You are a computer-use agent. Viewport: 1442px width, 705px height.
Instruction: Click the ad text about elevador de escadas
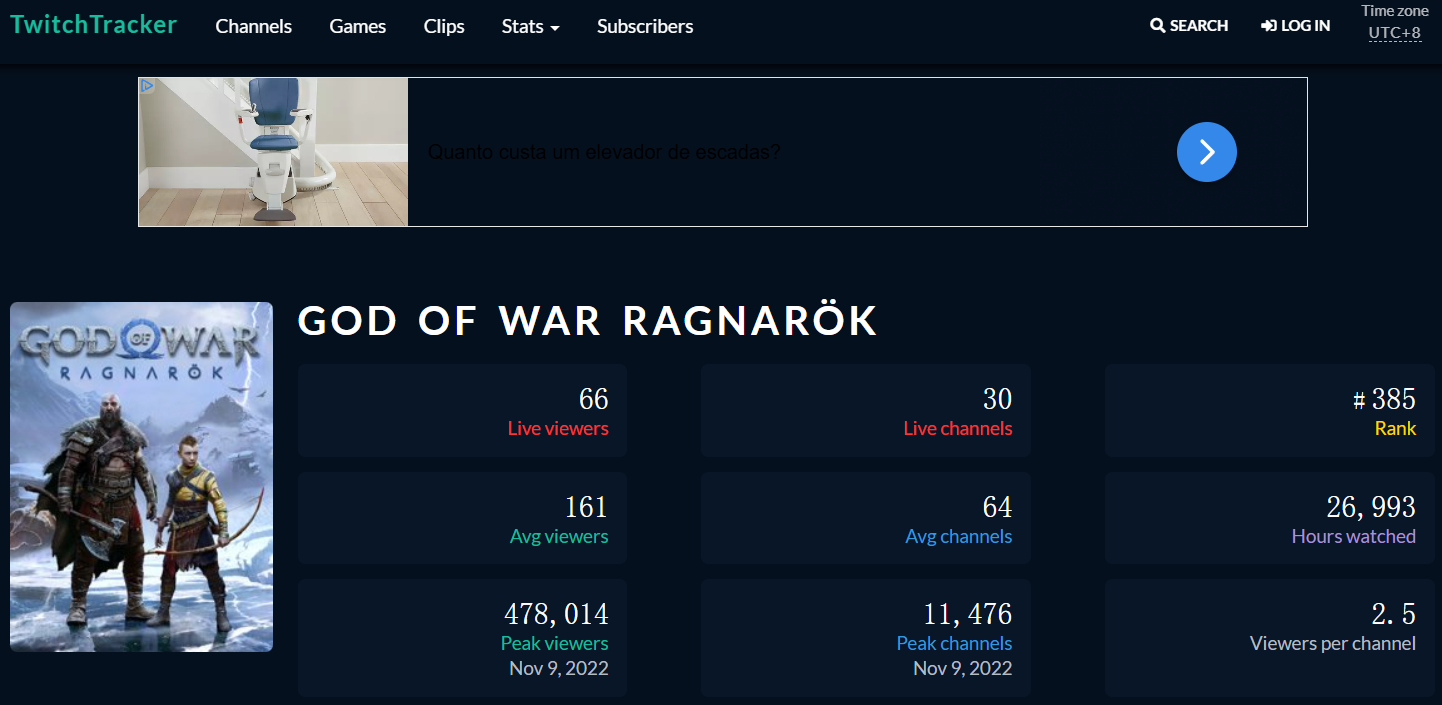click(x=604, y=152)
